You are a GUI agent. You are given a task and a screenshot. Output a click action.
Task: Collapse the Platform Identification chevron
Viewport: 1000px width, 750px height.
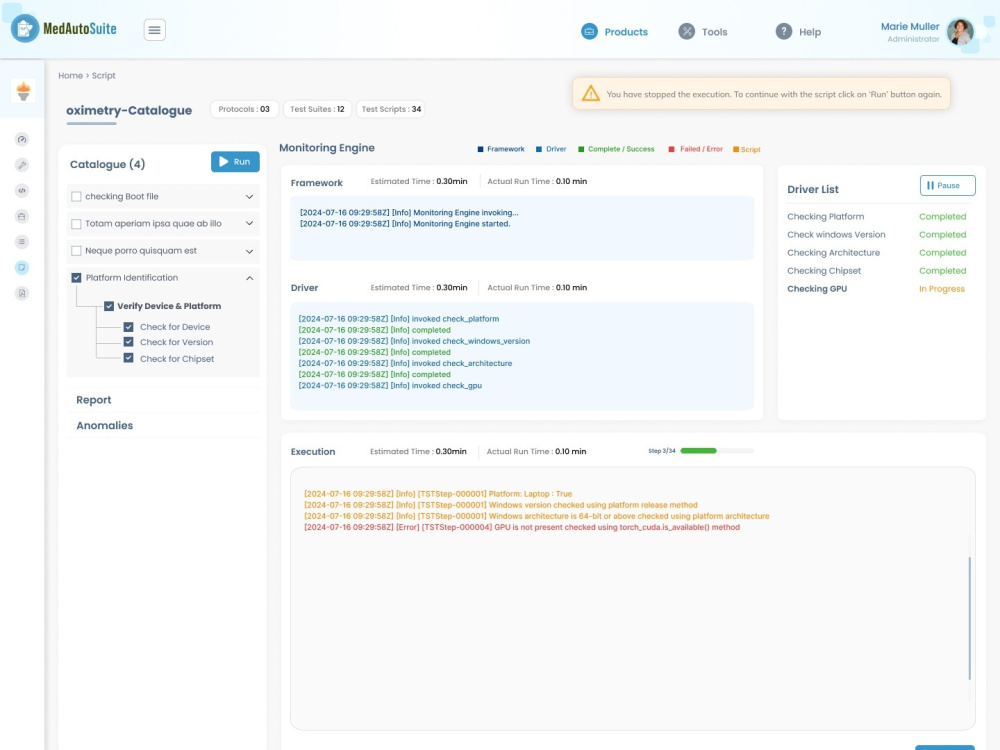(x=249, y=278)
